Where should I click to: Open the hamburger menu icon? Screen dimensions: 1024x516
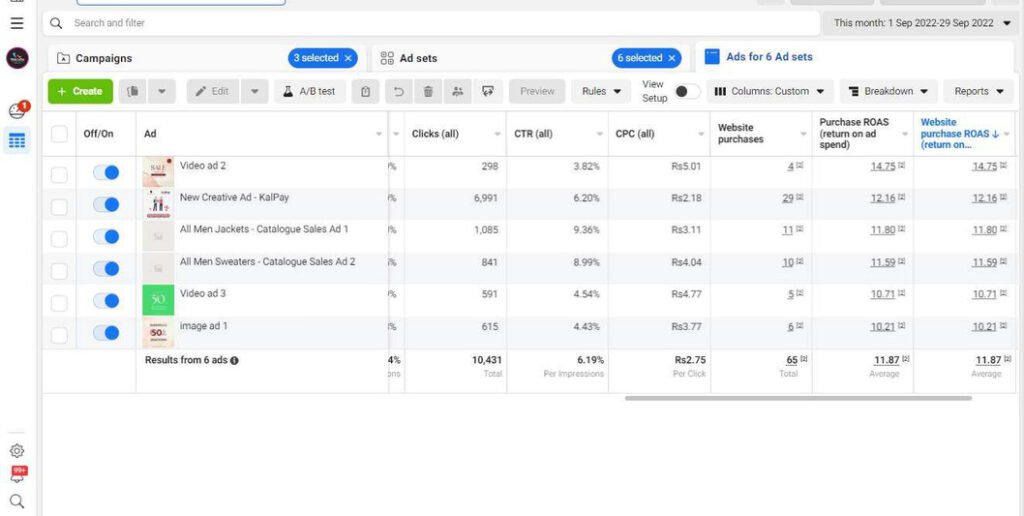coord(17,23)
